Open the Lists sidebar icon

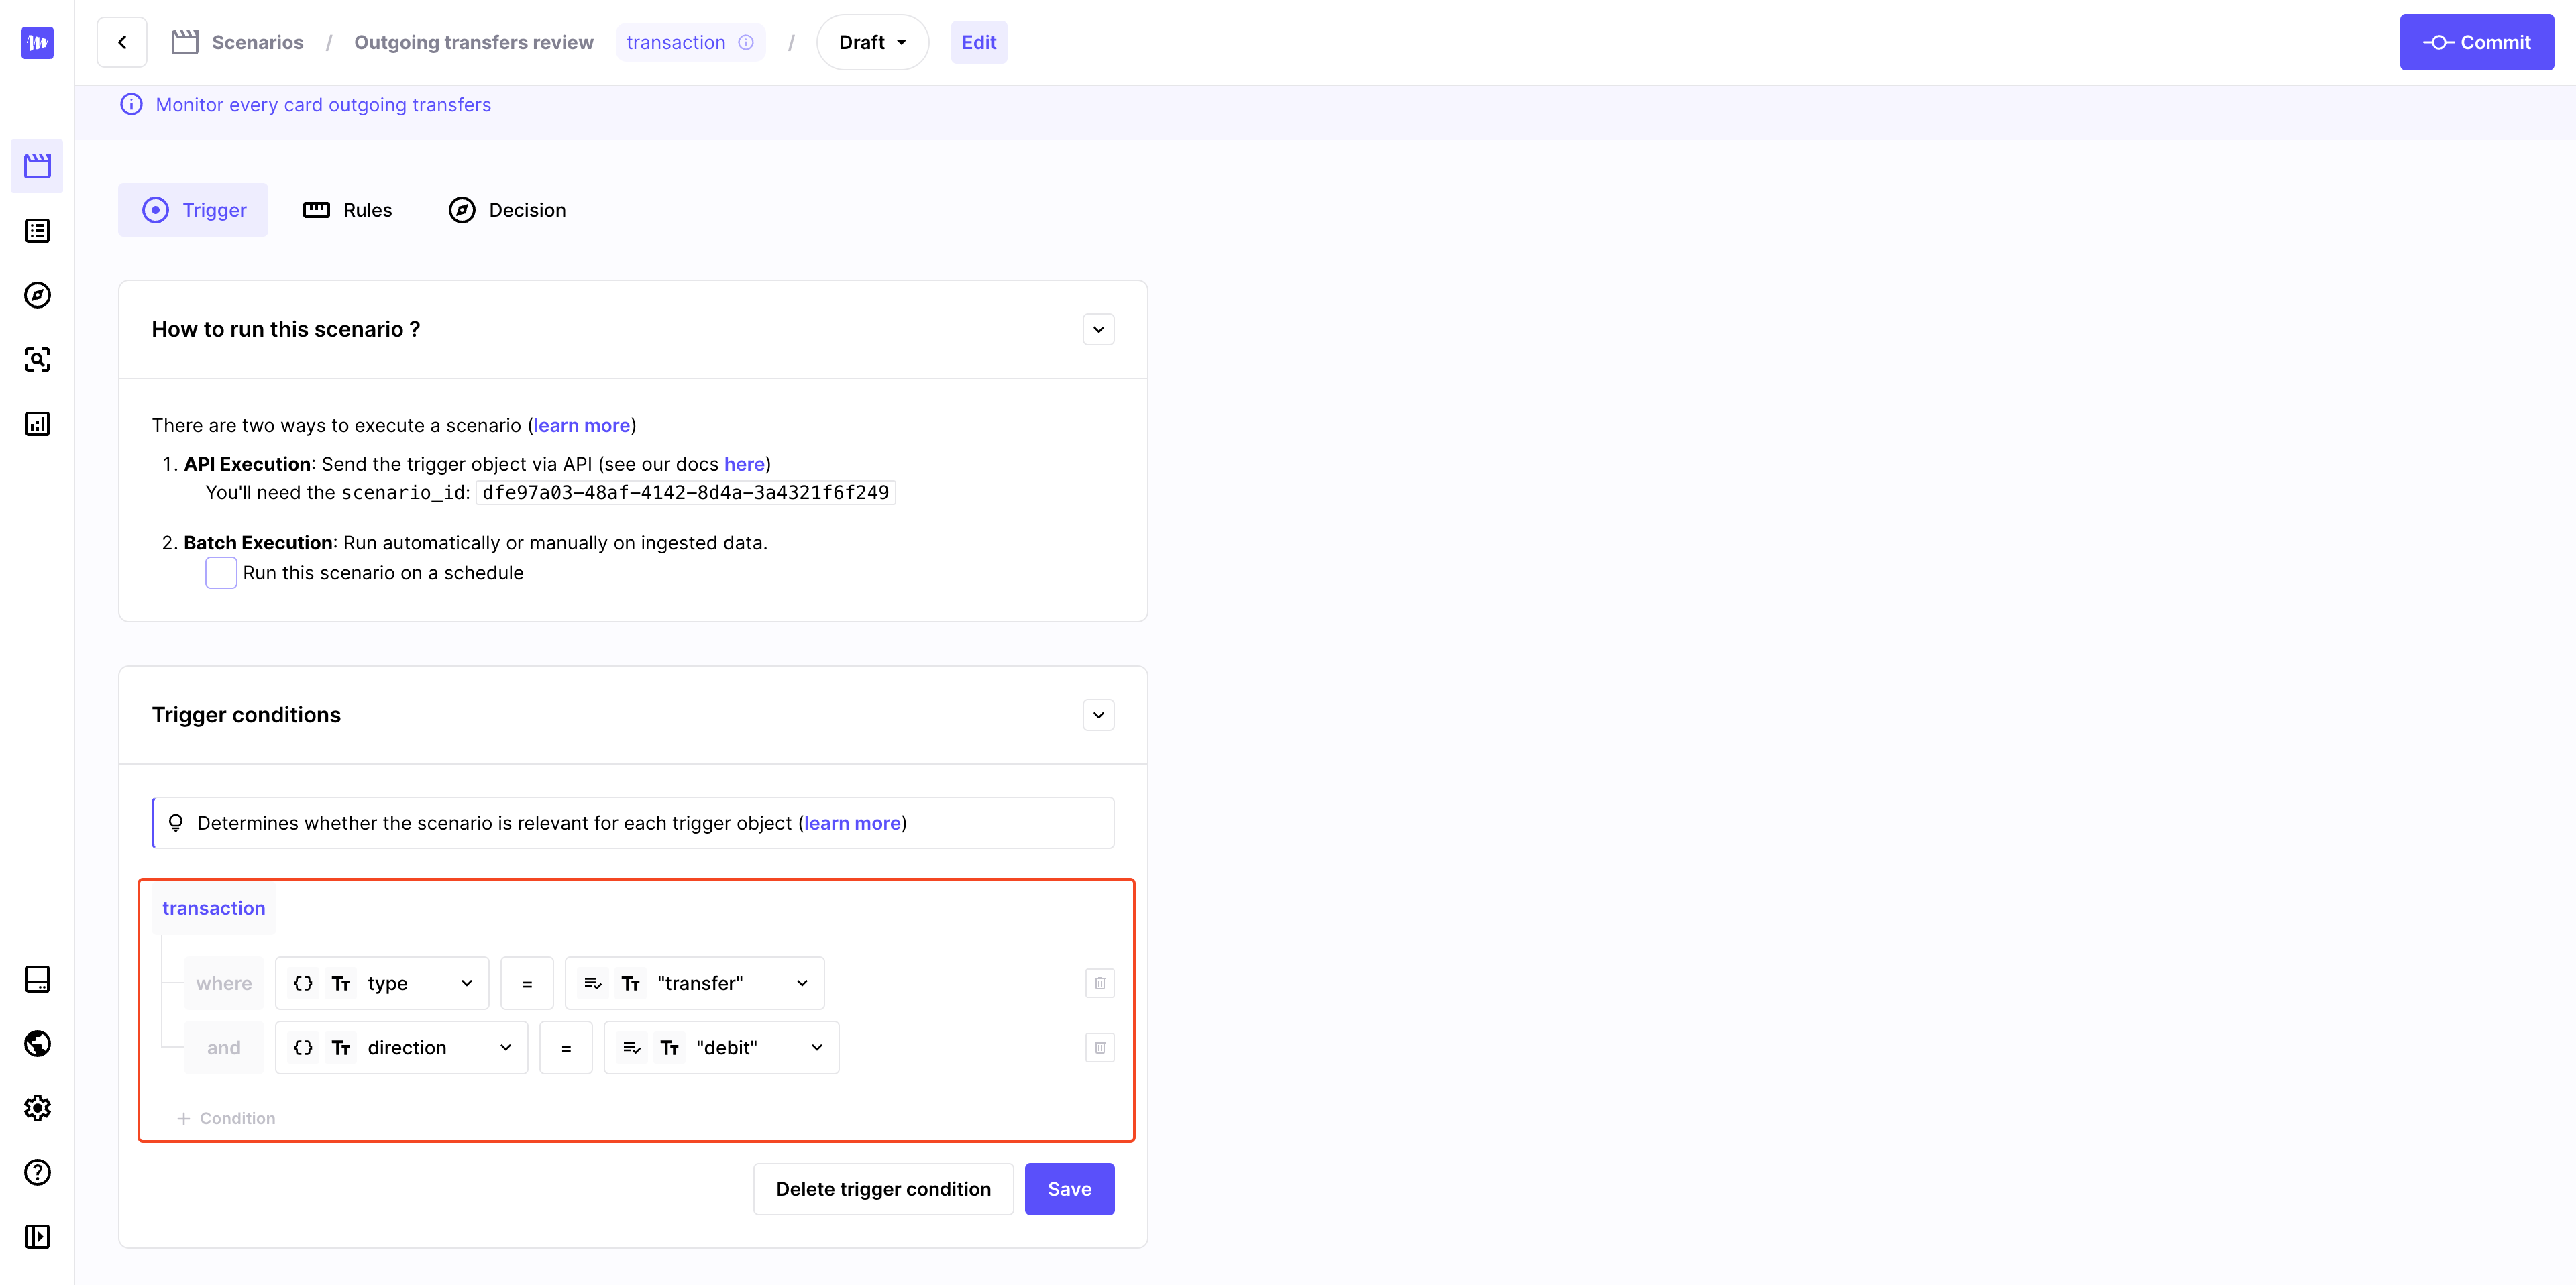37,231
